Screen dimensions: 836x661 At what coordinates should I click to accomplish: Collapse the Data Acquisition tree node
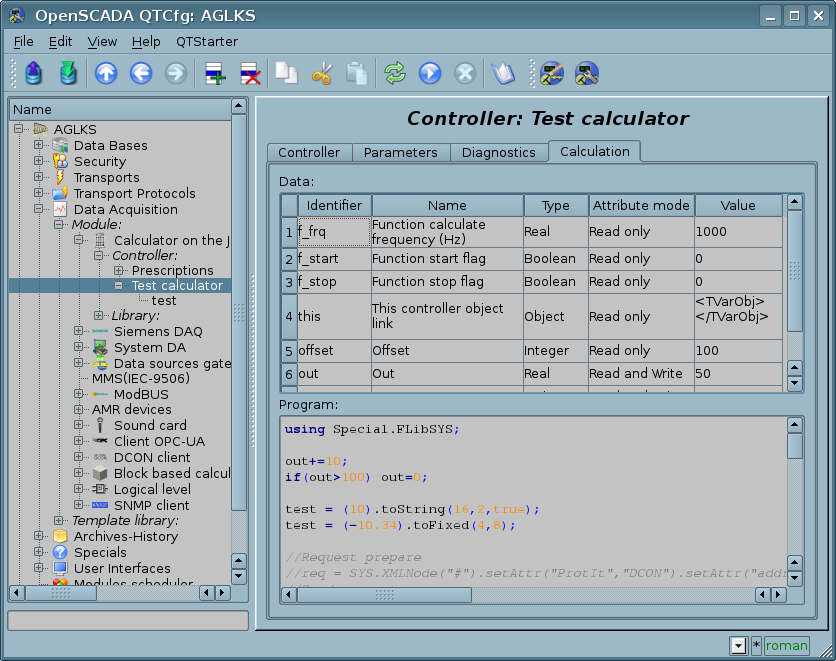[39, 209]
